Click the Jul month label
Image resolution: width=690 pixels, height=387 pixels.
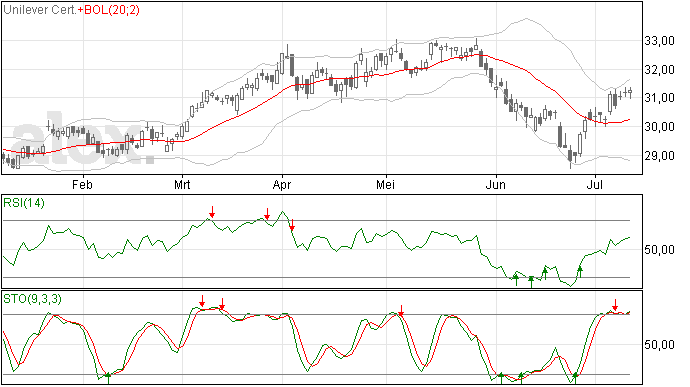tap(595, 184)
